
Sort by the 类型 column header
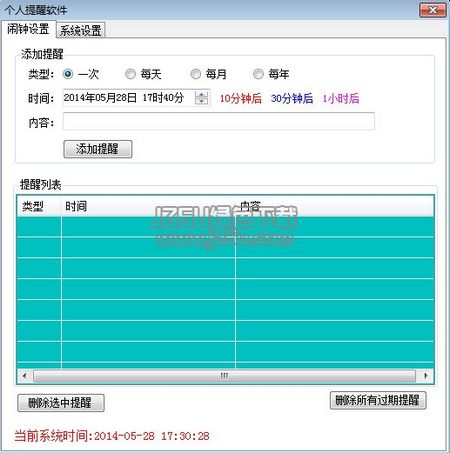(39, 206)
